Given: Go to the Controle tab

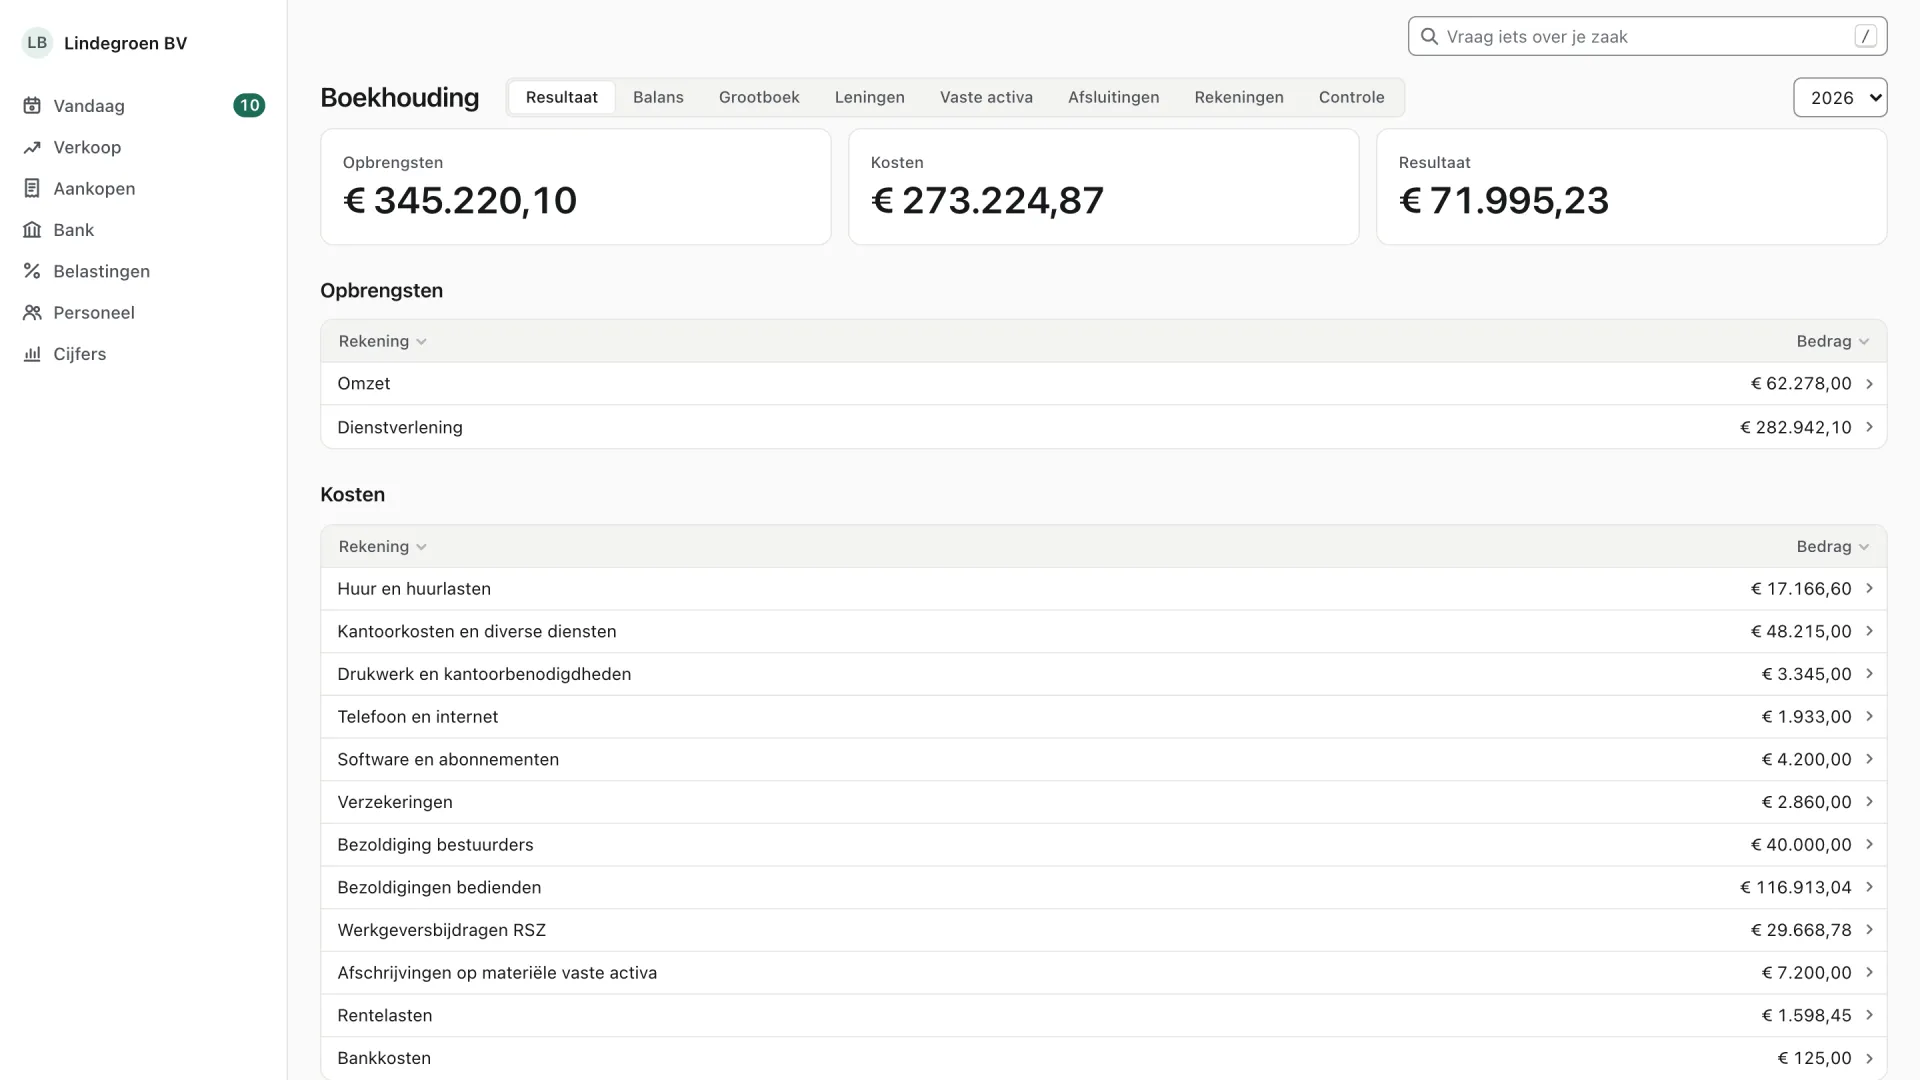Looking at the screenshot, I should pos(1351,97).
